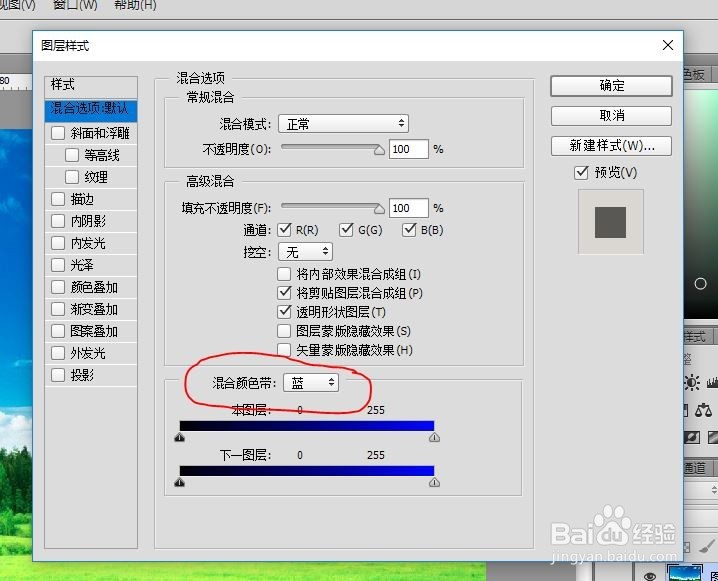
Task: Uncheck 将剪贴图层混合成组(P) option
Action: point(284,293)
